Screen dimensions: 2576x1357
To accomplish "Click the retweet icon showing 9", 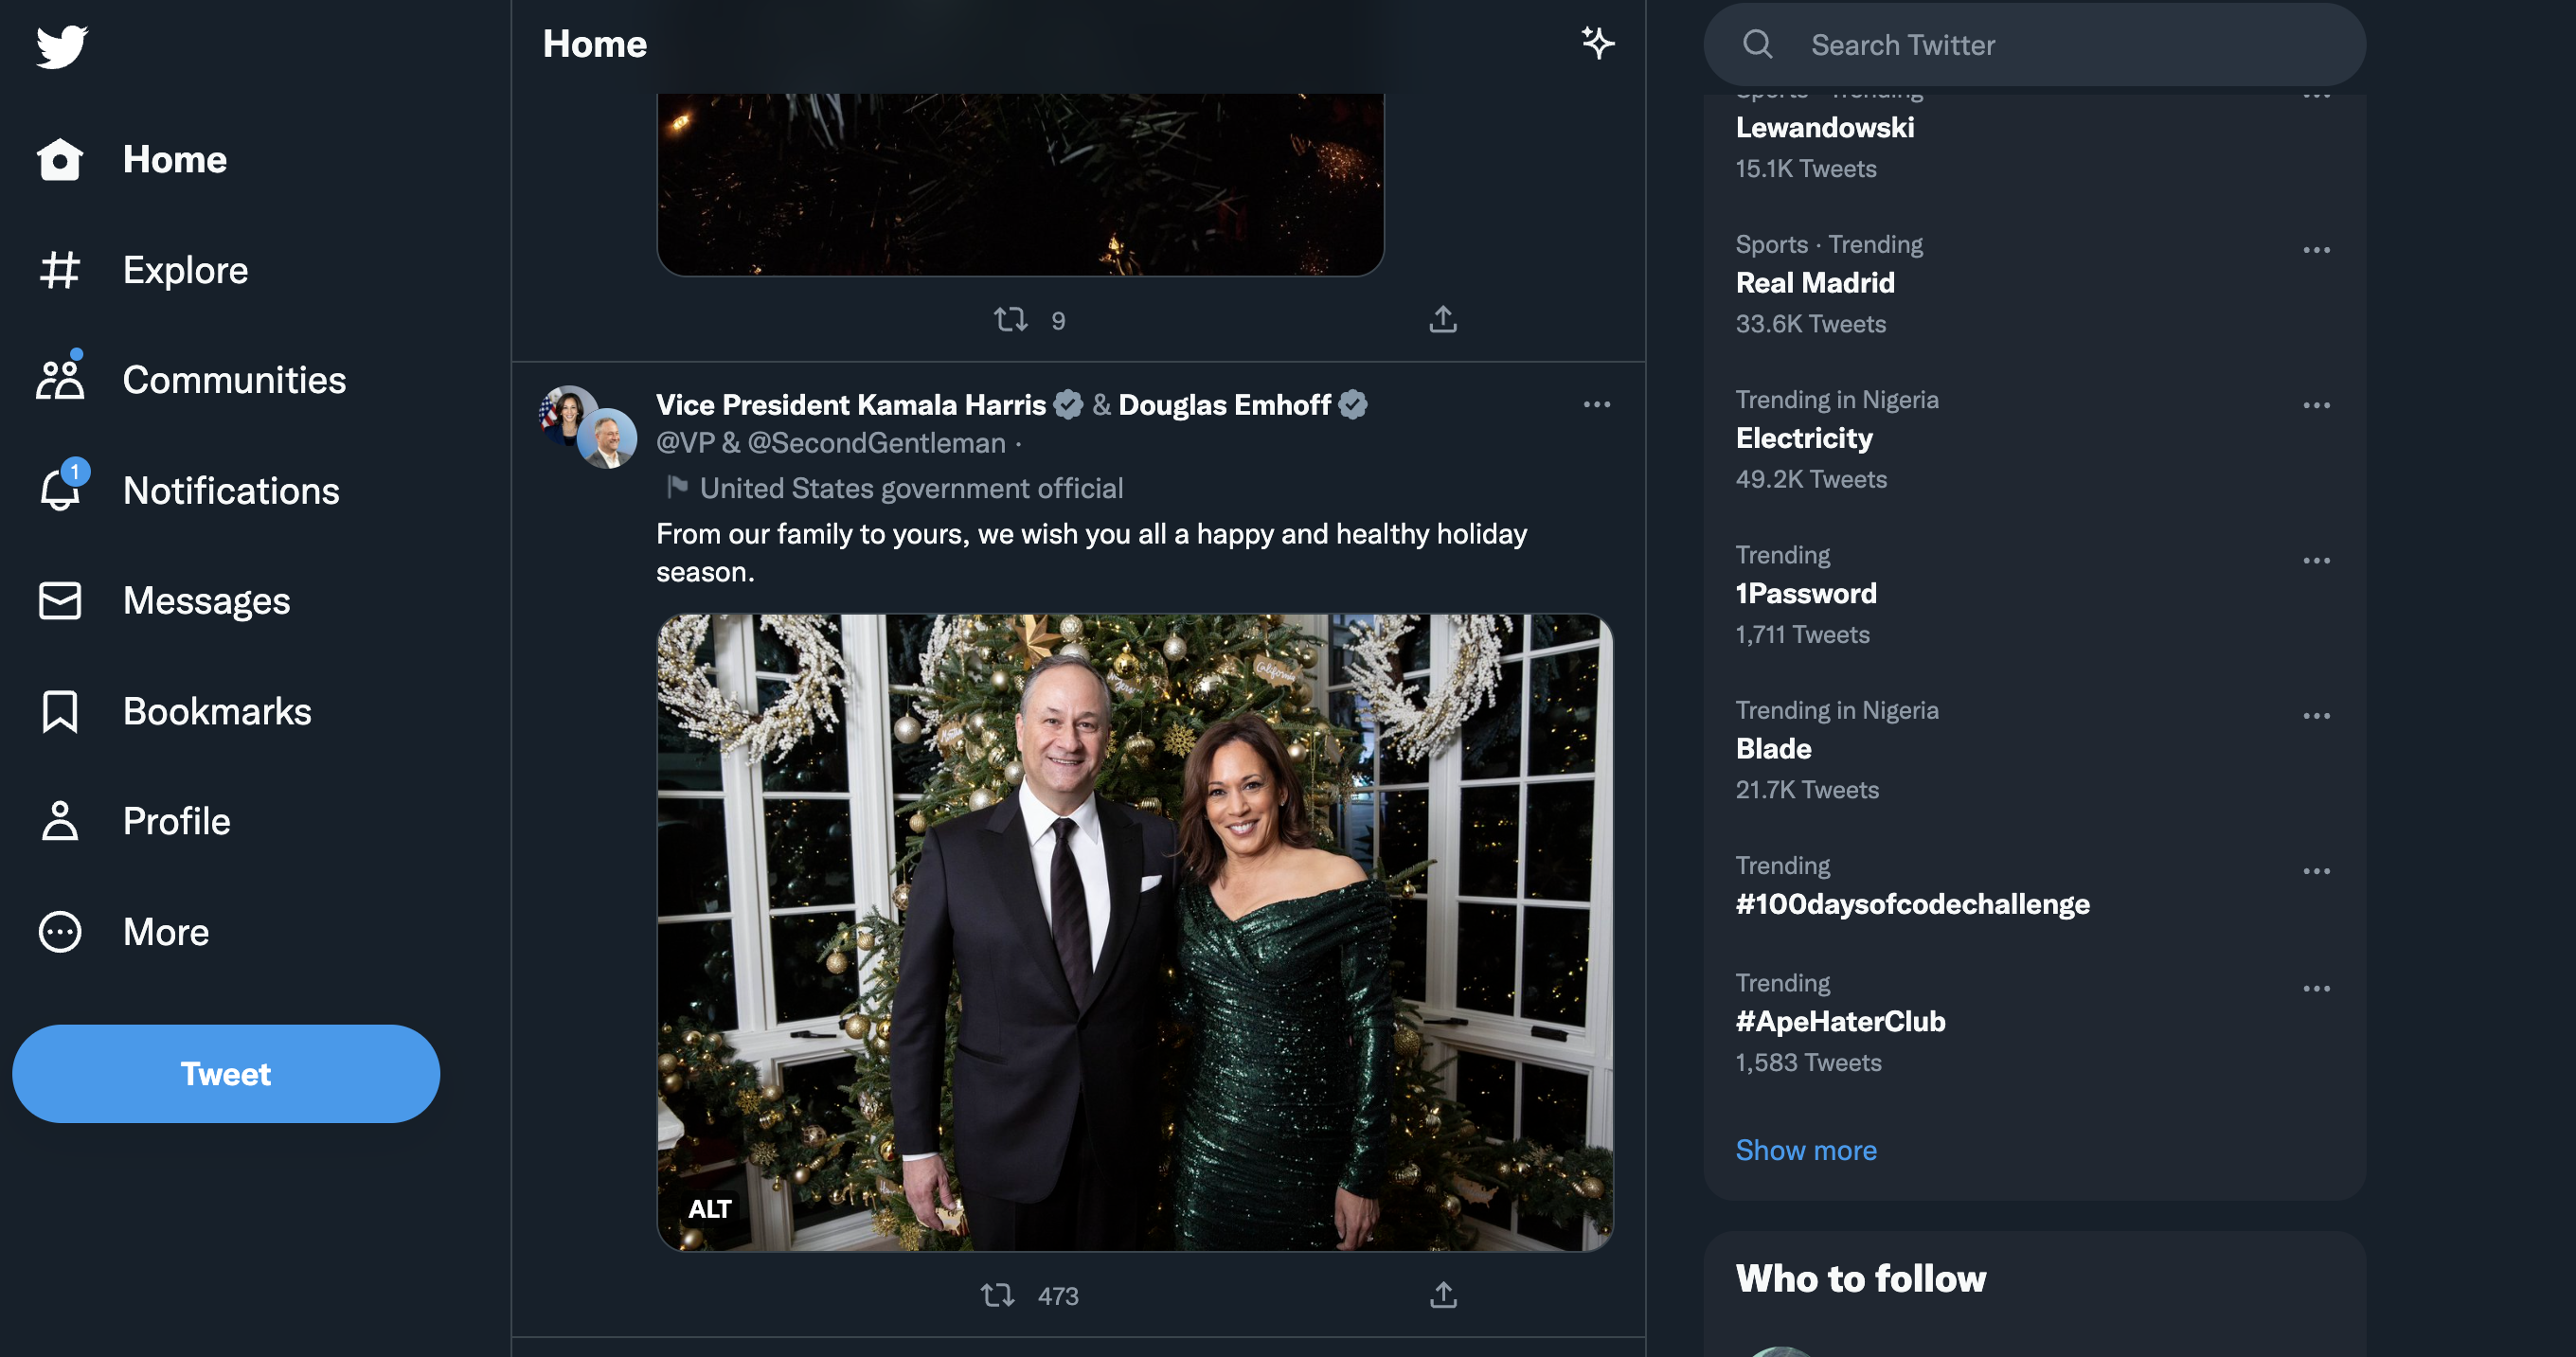I will tap(1010, 319).
